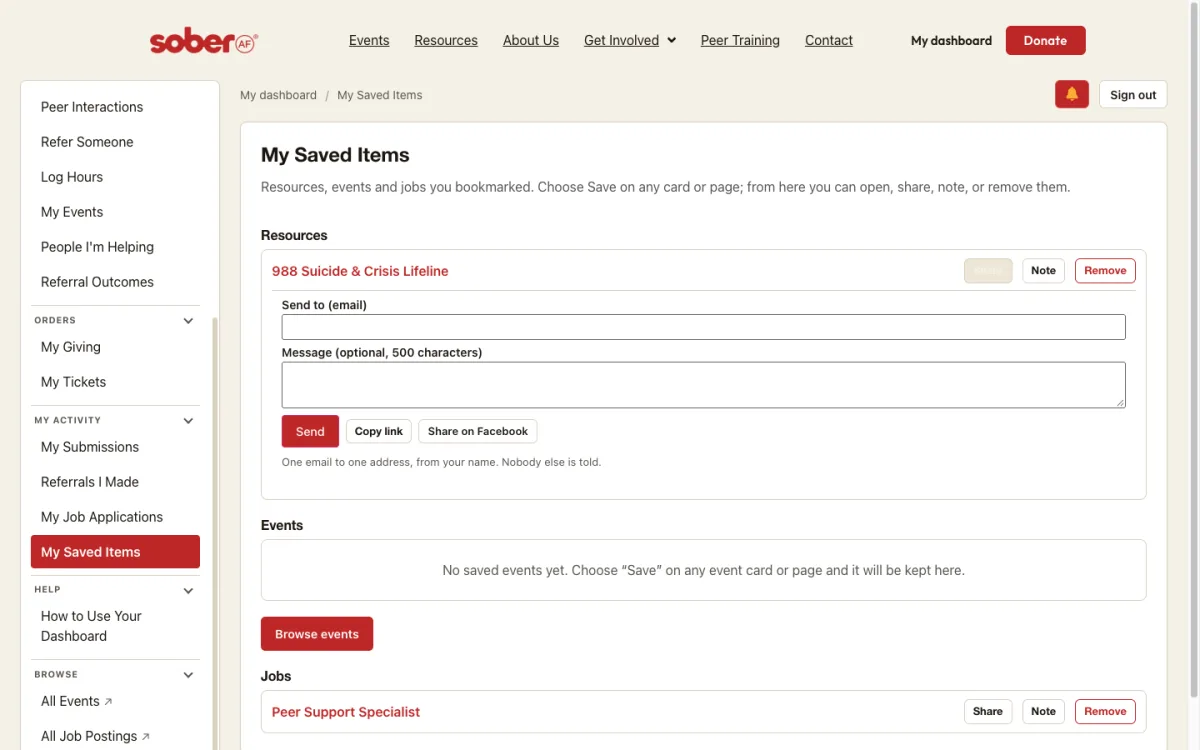Image resolution: width=1200 pixels, height=750 pixels.
Task: Click the Browse events button
Action: 317,634
